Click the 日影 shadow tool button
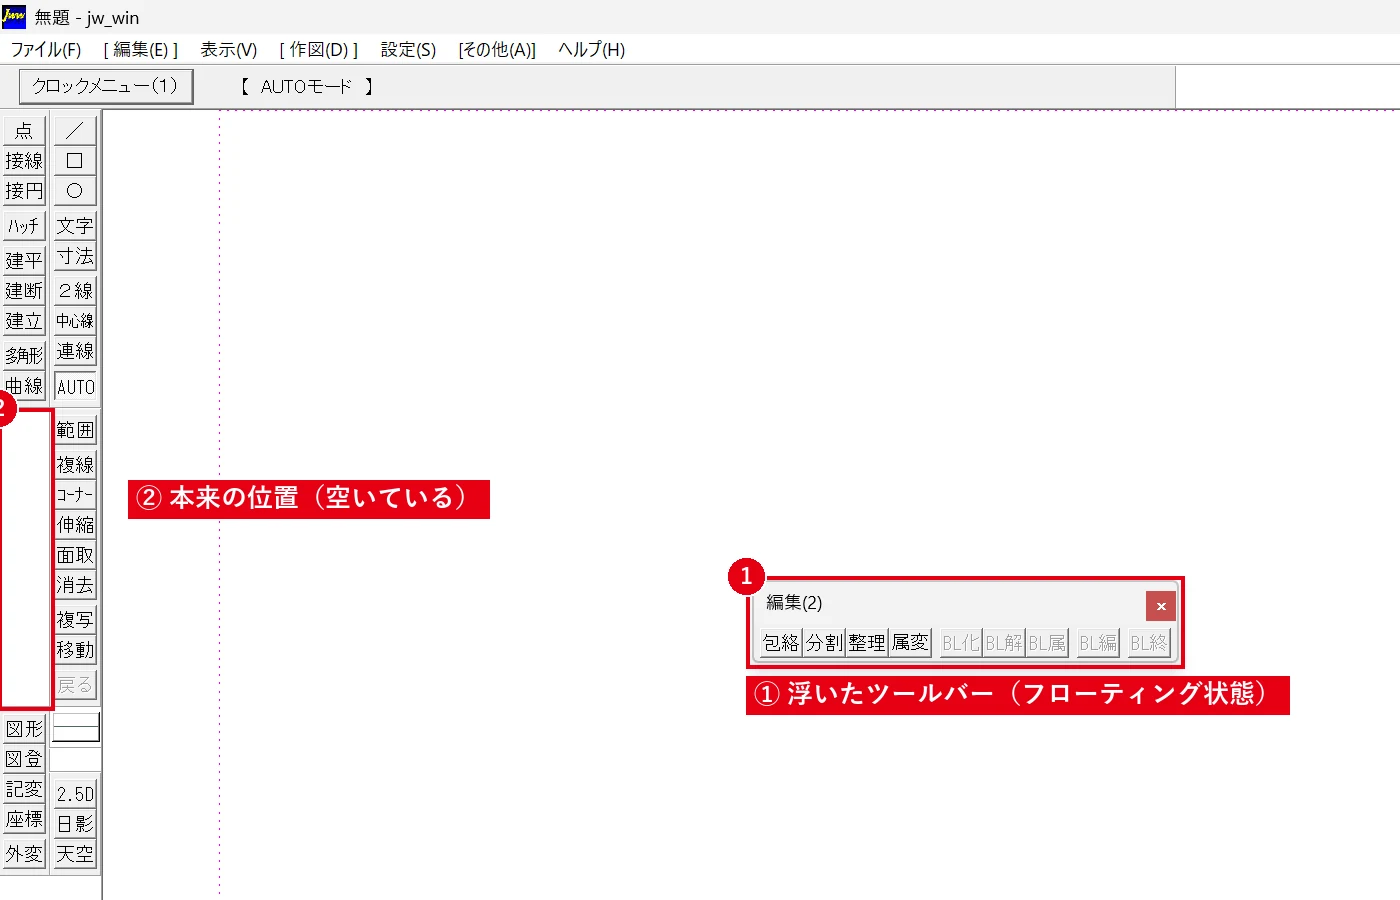The width and height of the screenshot is (1400, 900). coord(75,824)
